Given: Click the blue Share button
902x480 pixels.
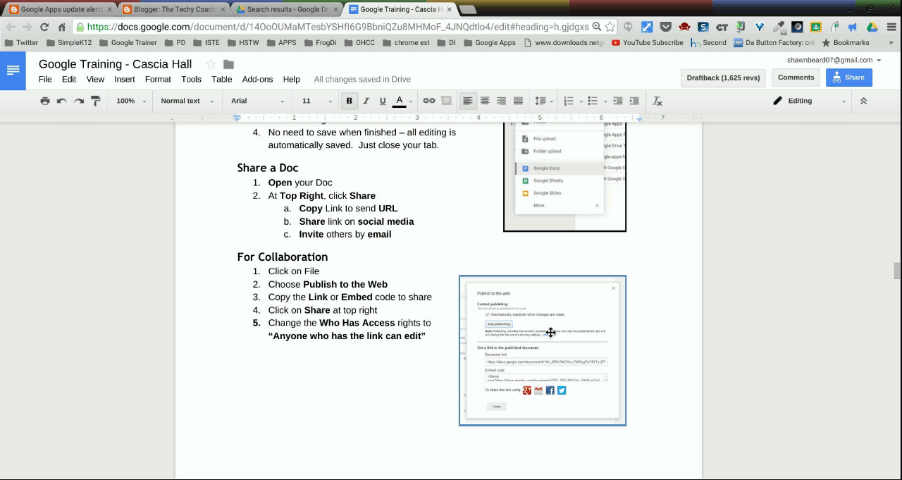Looking at the screenshot, I should [848, 77].
